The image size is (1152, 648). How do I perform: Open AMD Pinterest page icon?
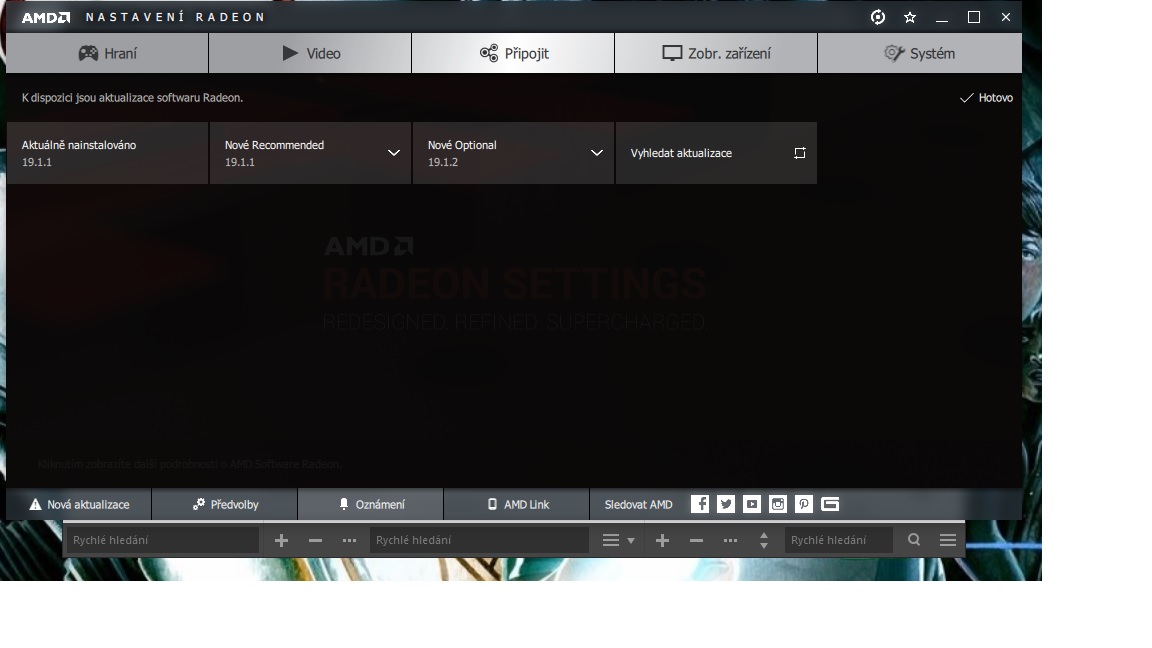click(x=804, y=504)
